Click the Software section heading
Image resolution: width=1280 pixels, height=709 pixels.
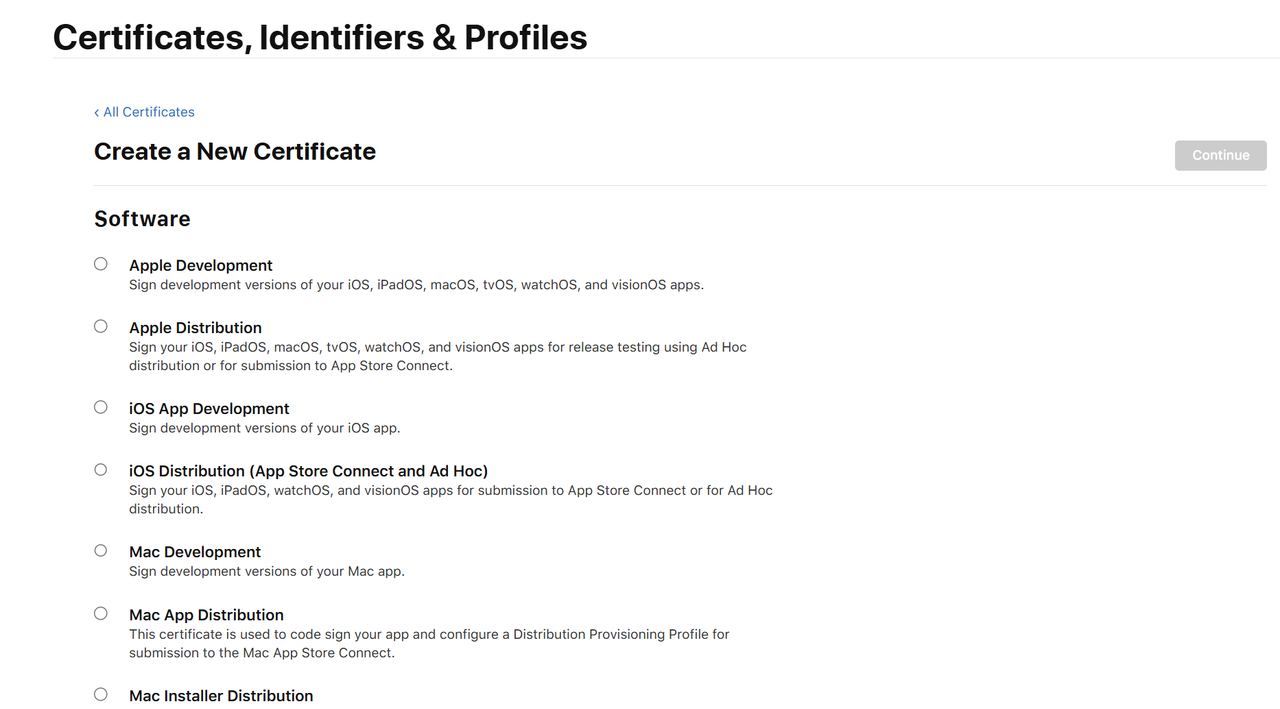(x=142, y=219)
